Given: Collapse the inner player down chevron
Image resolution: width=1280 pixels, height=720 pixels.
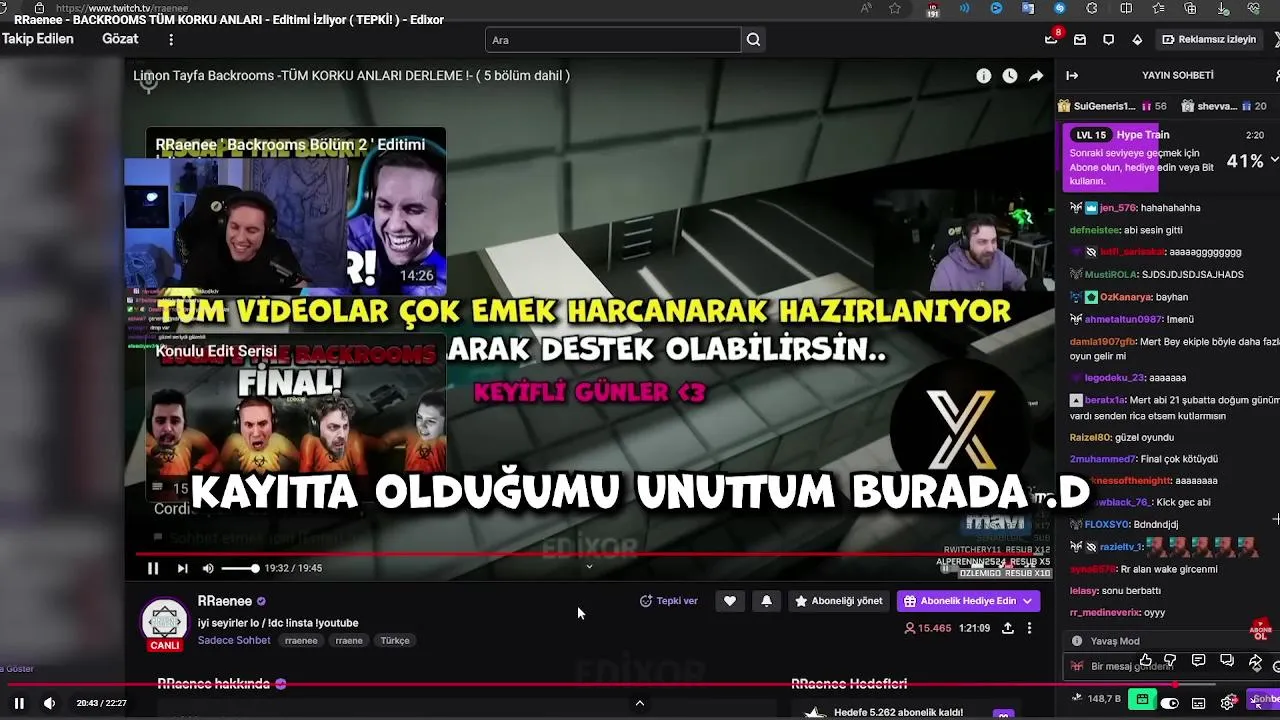Looking at the screenshot, I should 589,567.
